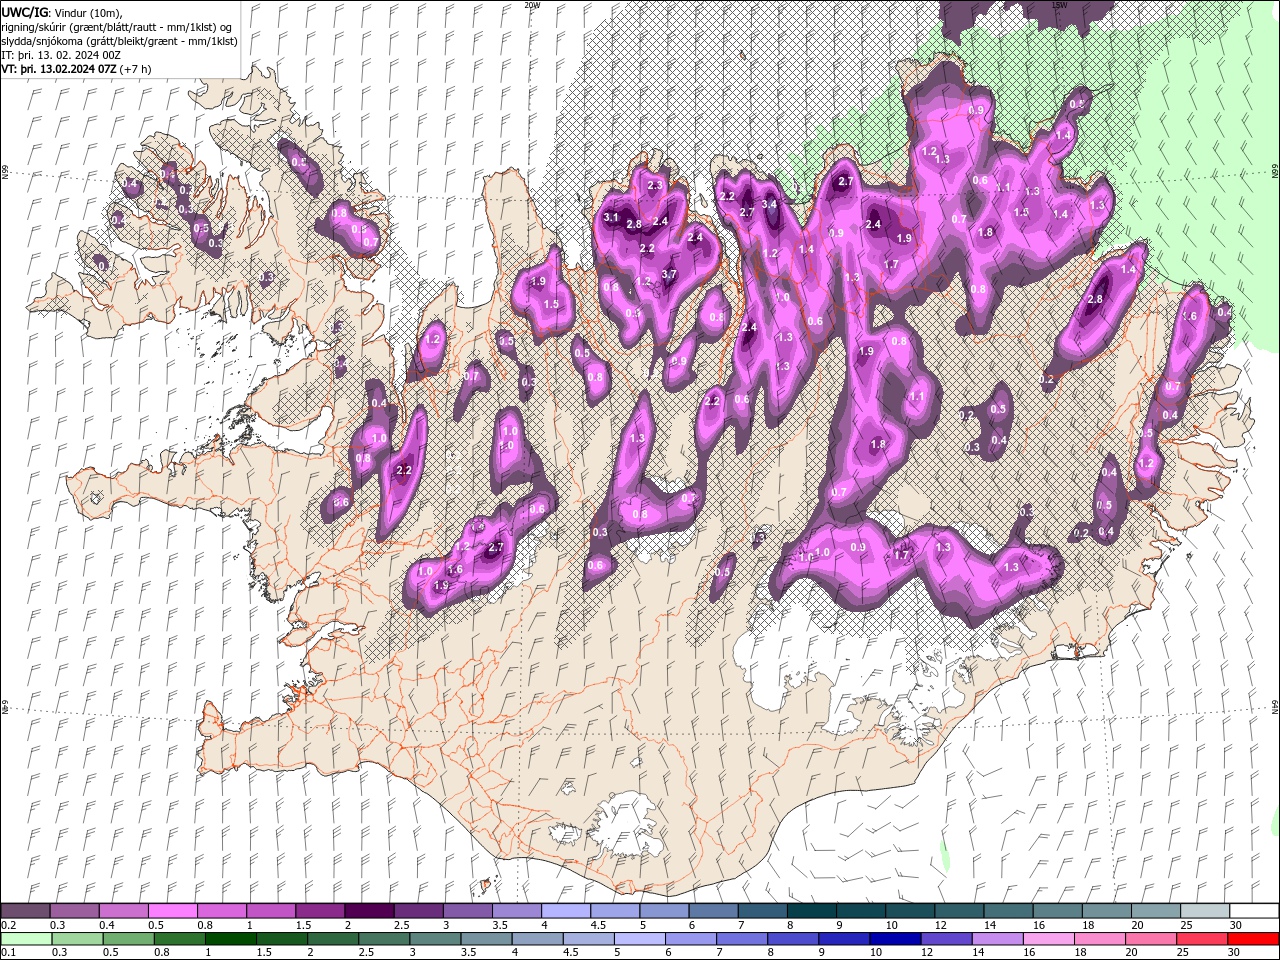Image resolution: width=1280 pixels, height=960 pixels.
Task: Pick the slate blue 6–7 snow legend swatch
Action: (712, 911)
